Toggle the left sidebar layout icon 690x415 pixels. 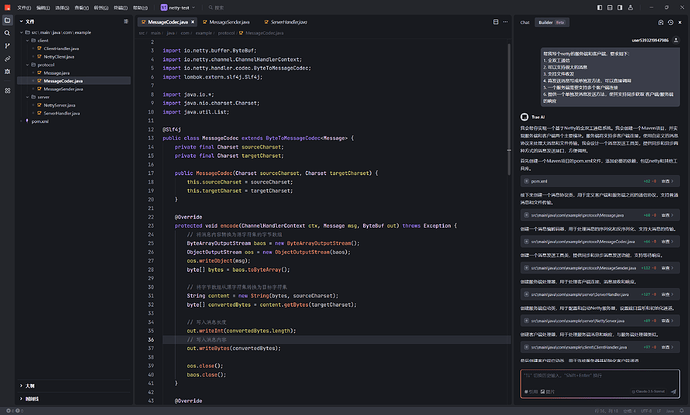(x=599, y=7)
